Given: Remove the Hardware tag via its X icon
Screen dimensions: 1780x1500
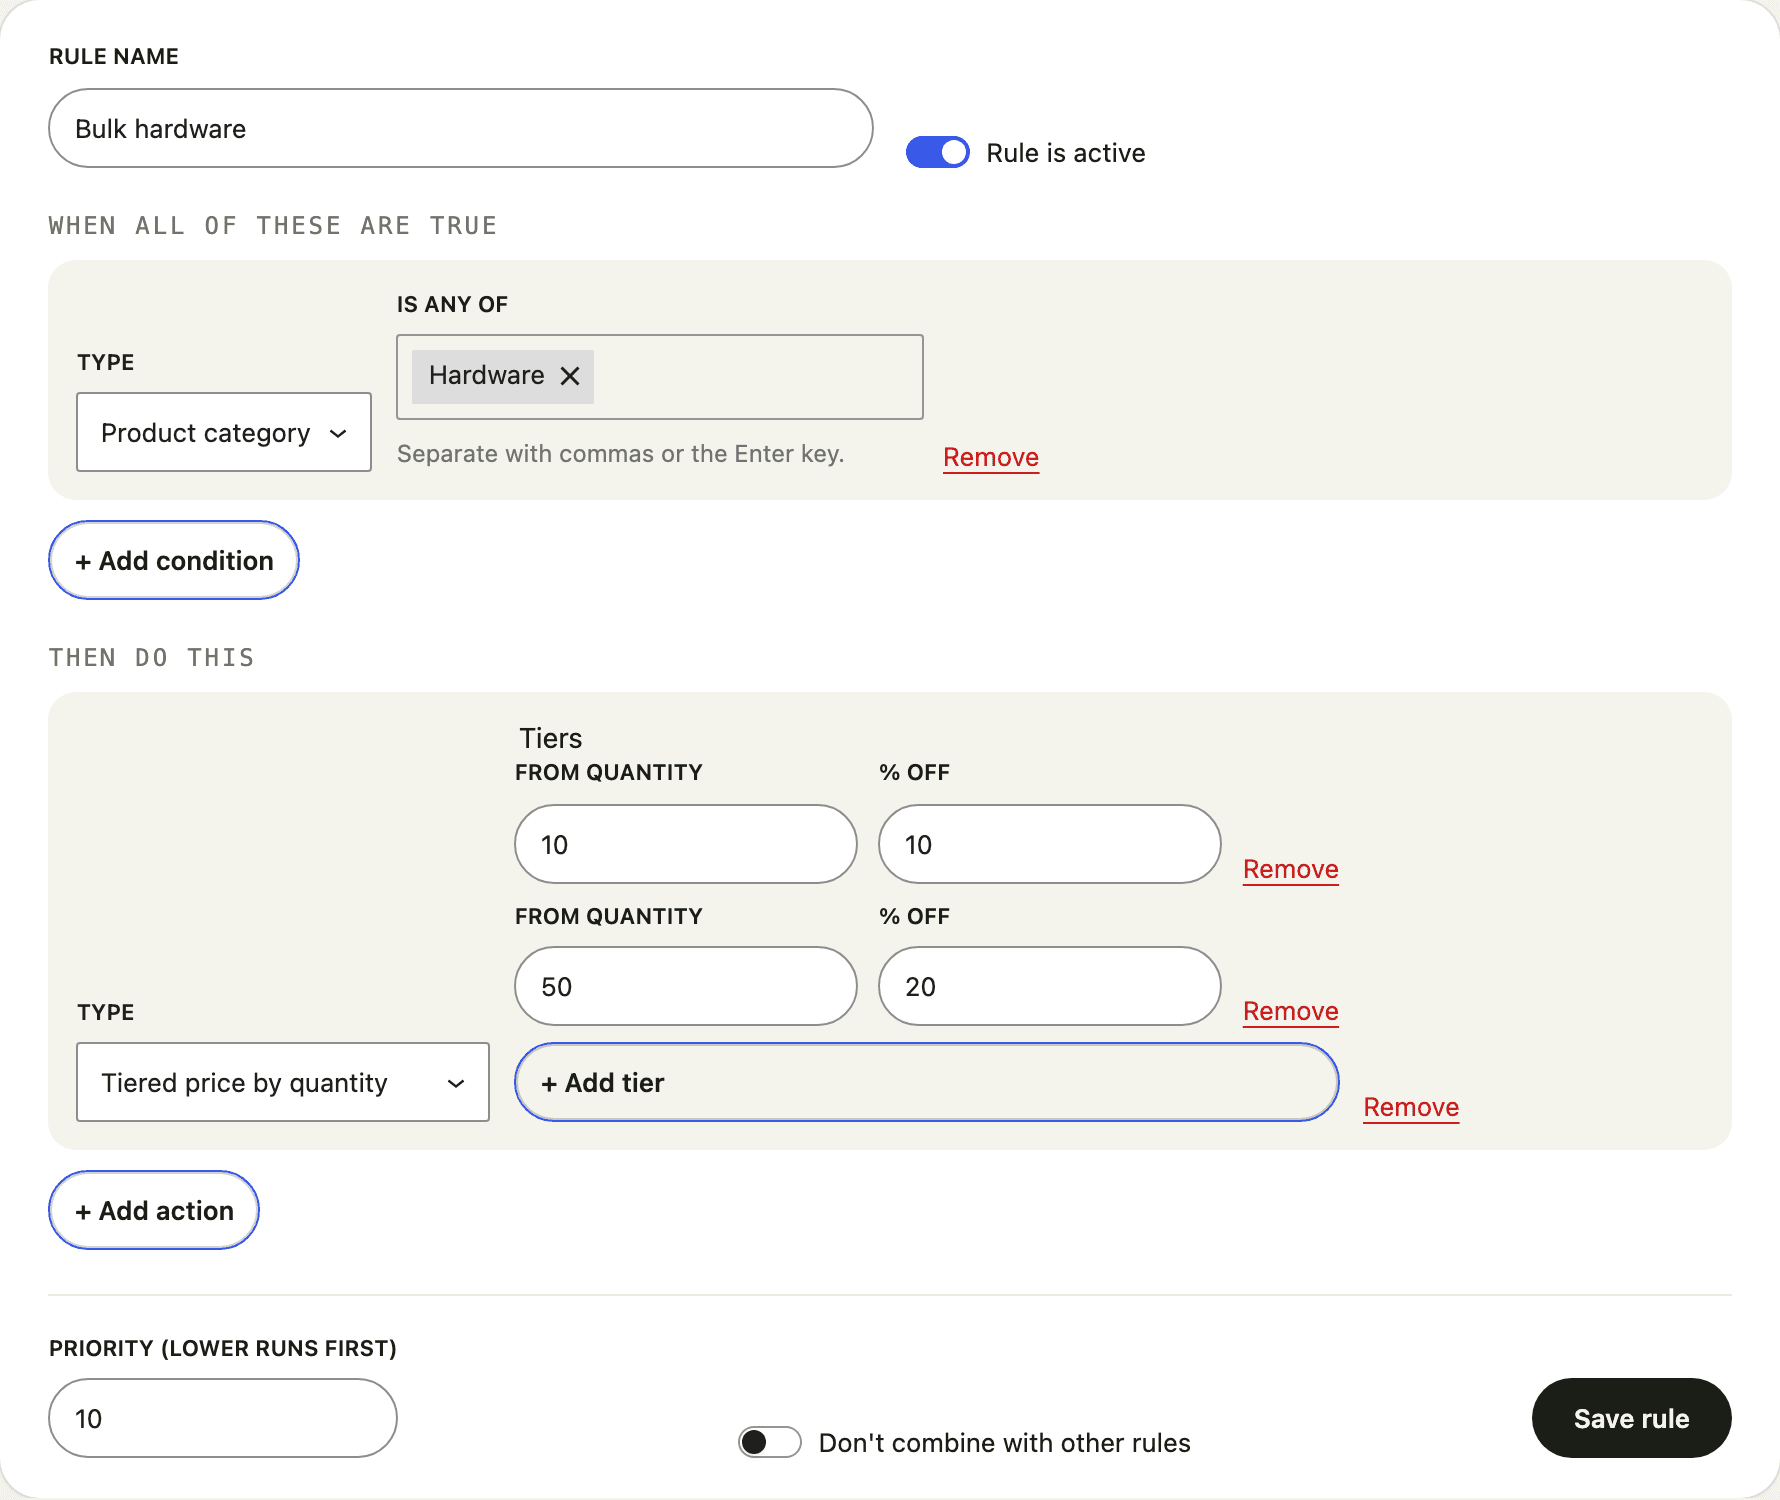Looking at the screenshot, I should point(570,376).
